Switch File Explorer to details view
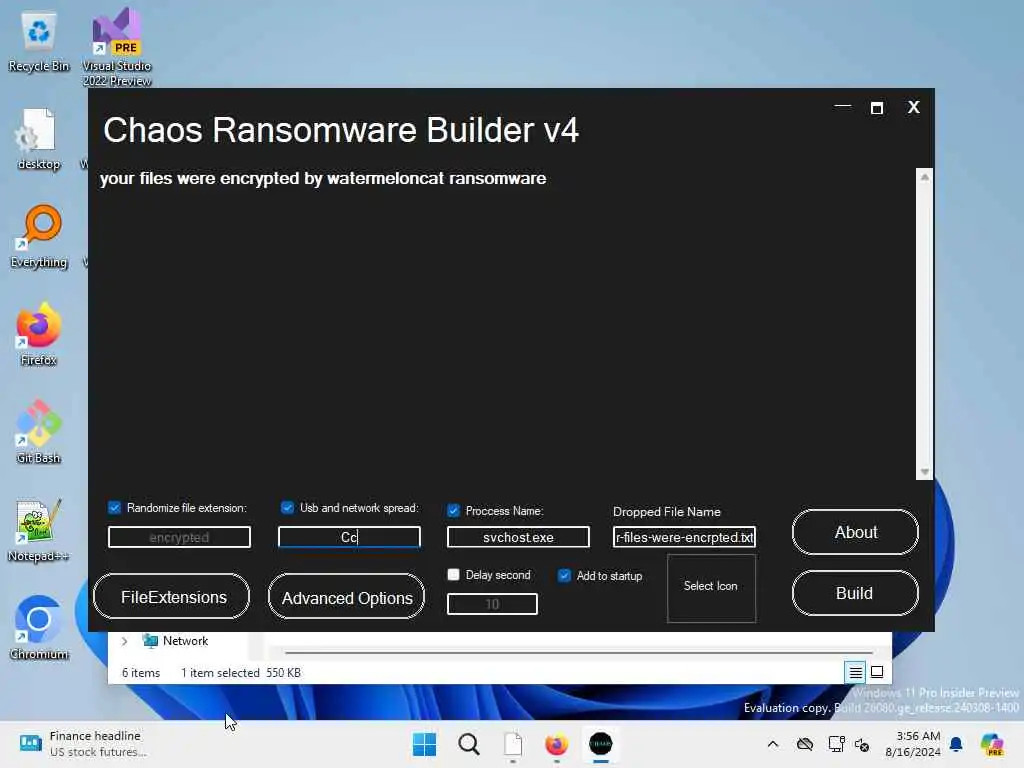 coord(856,672)
